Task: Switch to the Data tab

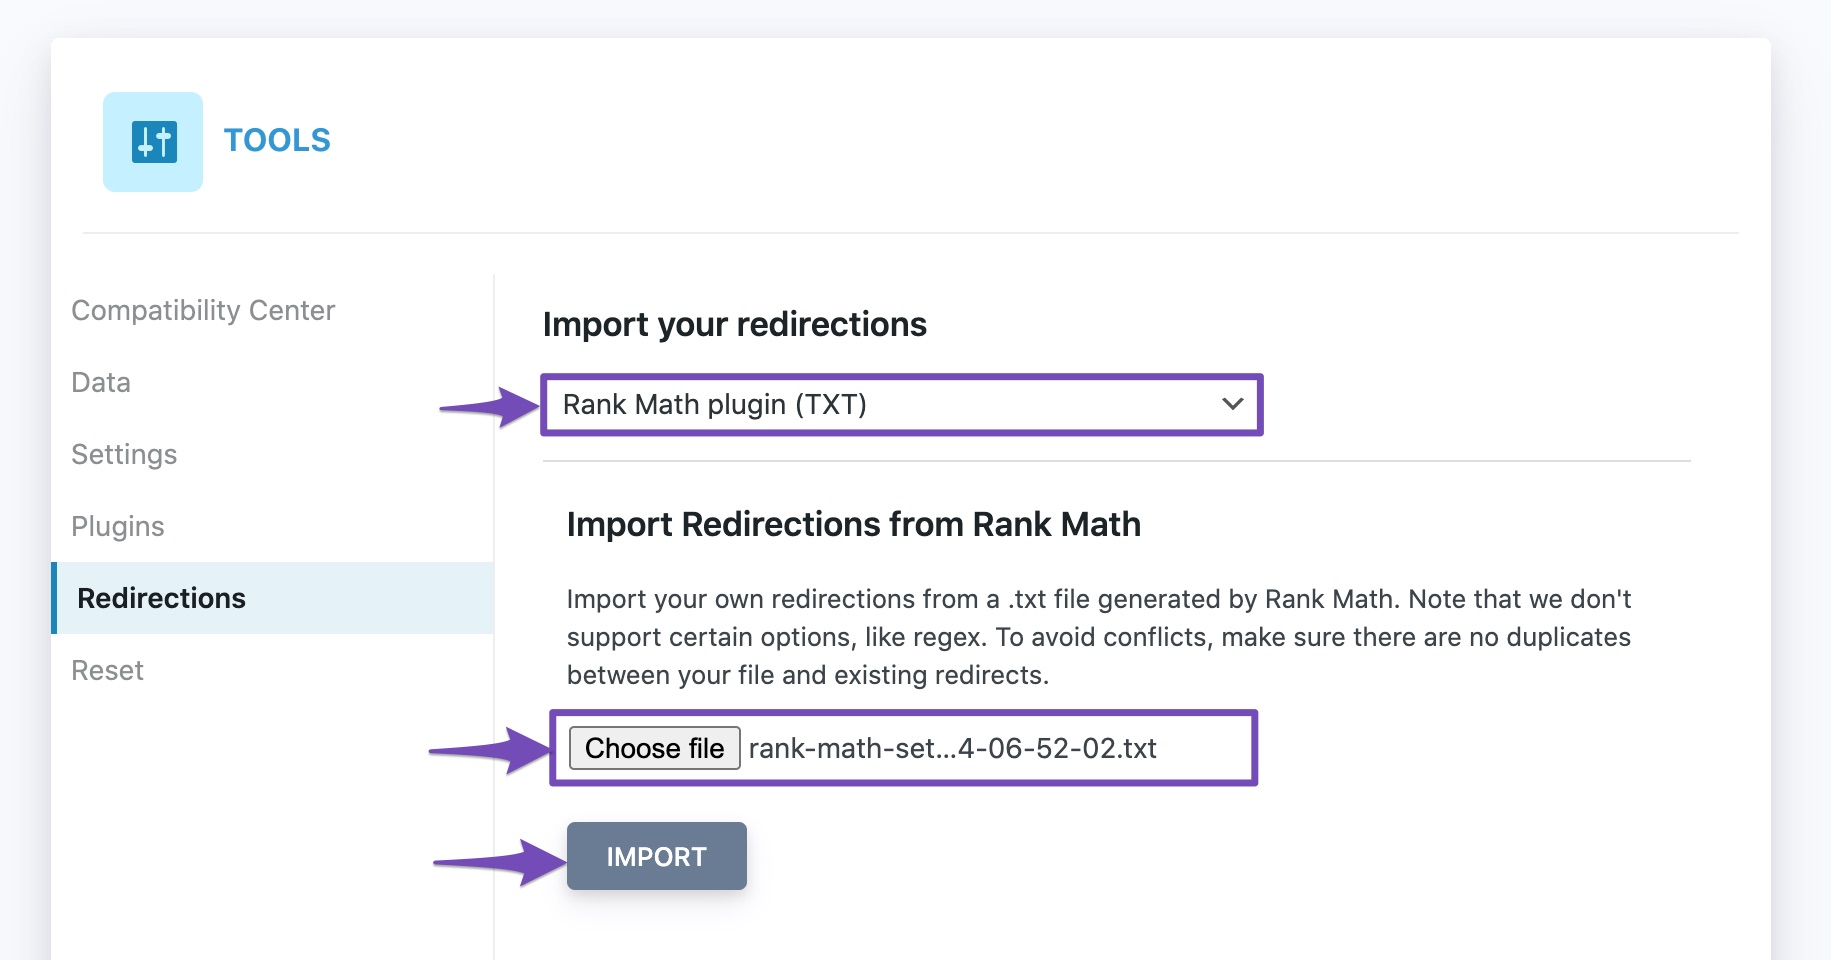Action: [x=101, y=382]
